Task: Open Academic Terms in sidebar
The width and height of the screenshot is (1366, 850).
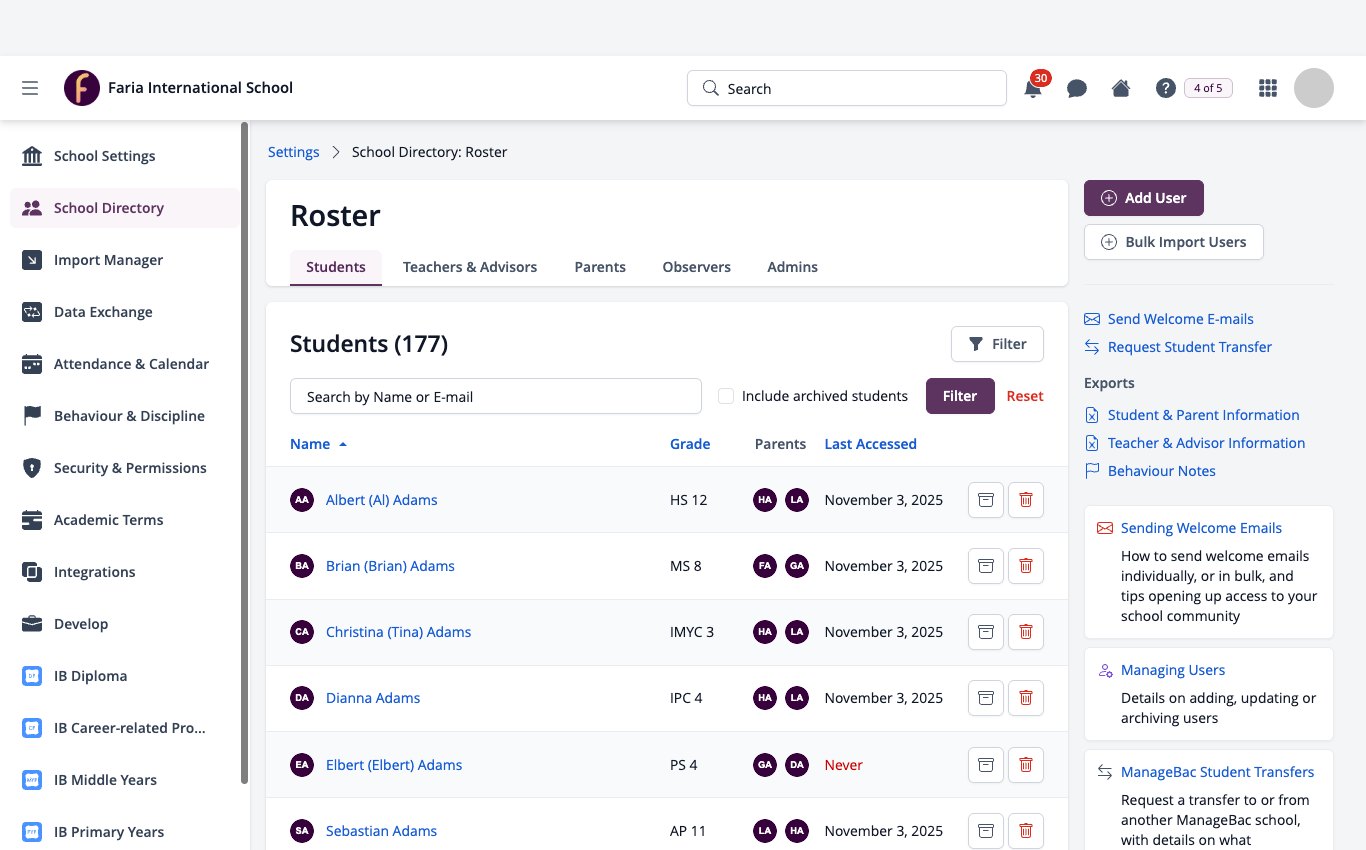Action: [125, 520]
